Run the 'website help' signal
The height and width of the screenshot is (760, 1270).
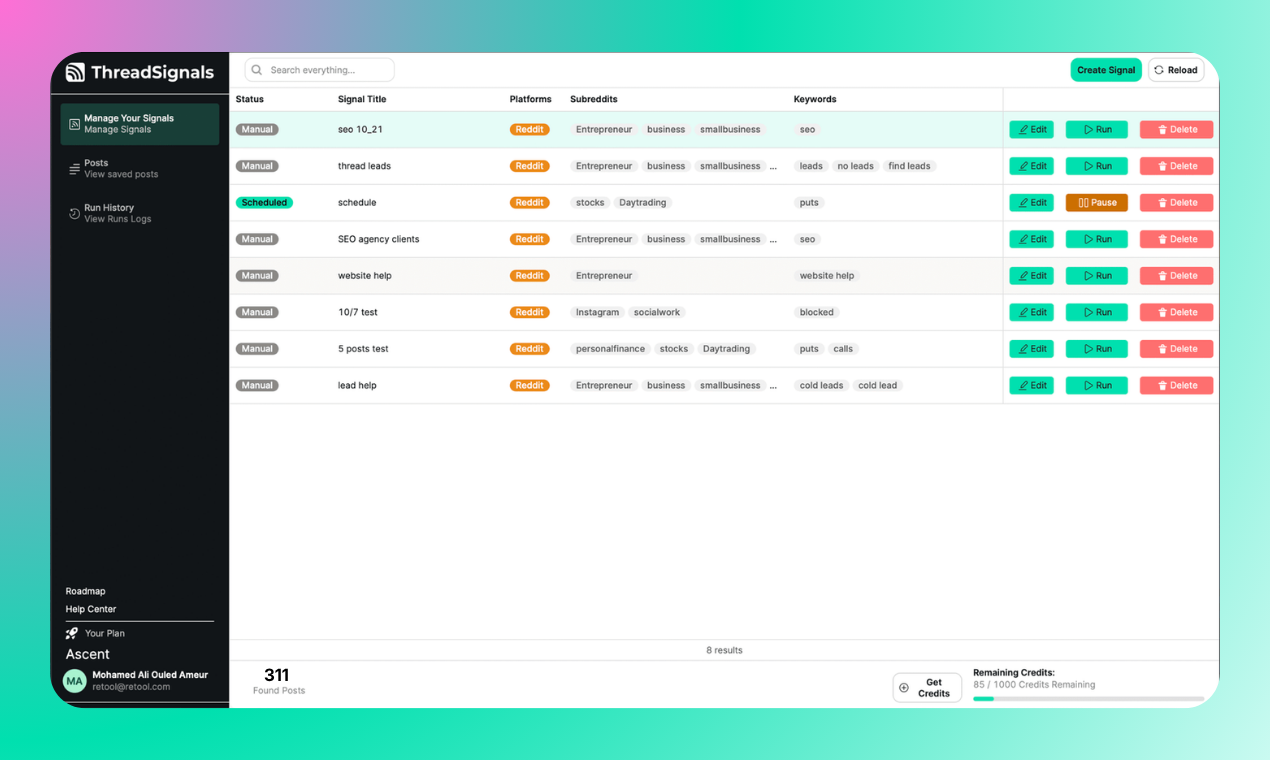[x=1096, y=275]
